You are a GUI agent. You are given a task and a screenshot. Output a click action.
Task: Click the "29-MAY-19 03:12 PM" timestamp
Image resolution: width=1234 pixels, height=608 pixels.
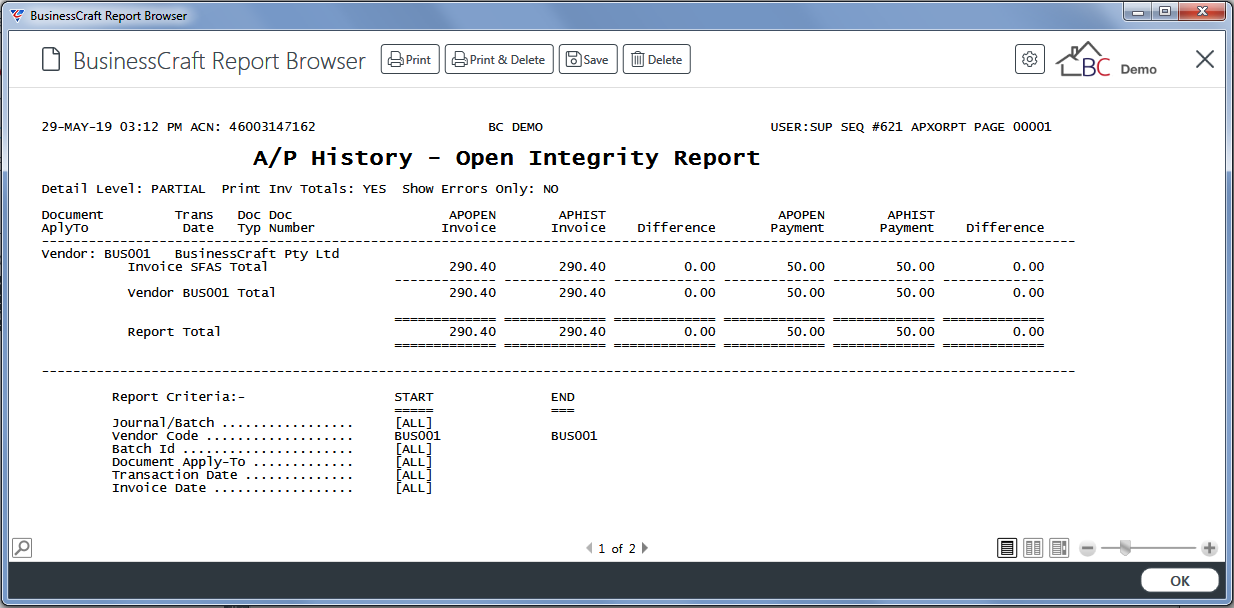click(112, 127)
